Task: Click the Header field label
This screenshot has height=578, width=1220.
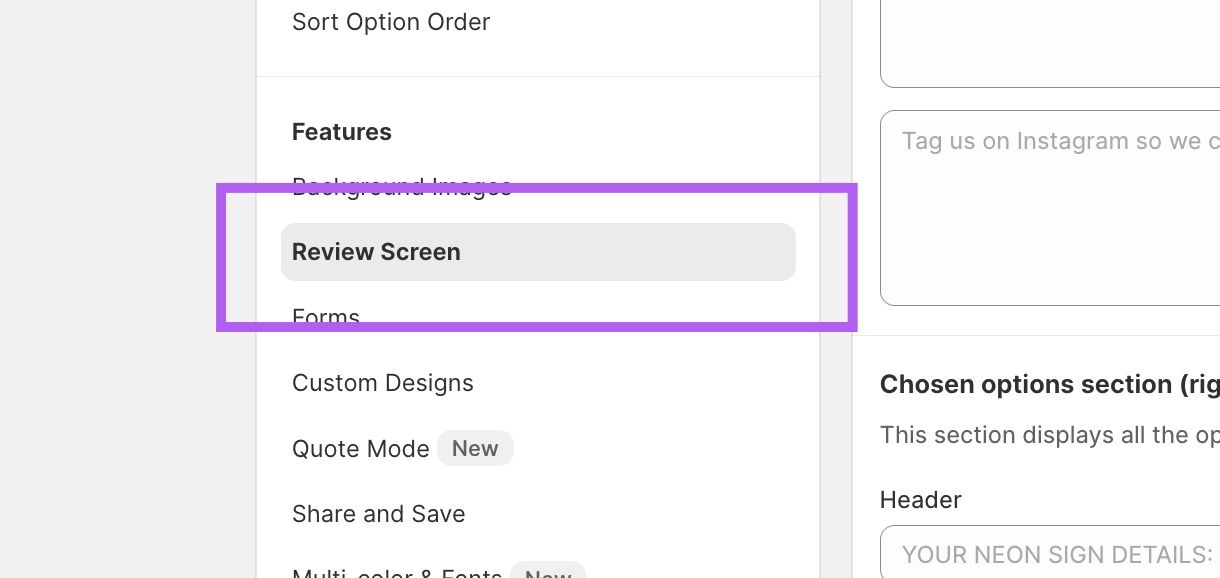Action: (x=920, y=499)
